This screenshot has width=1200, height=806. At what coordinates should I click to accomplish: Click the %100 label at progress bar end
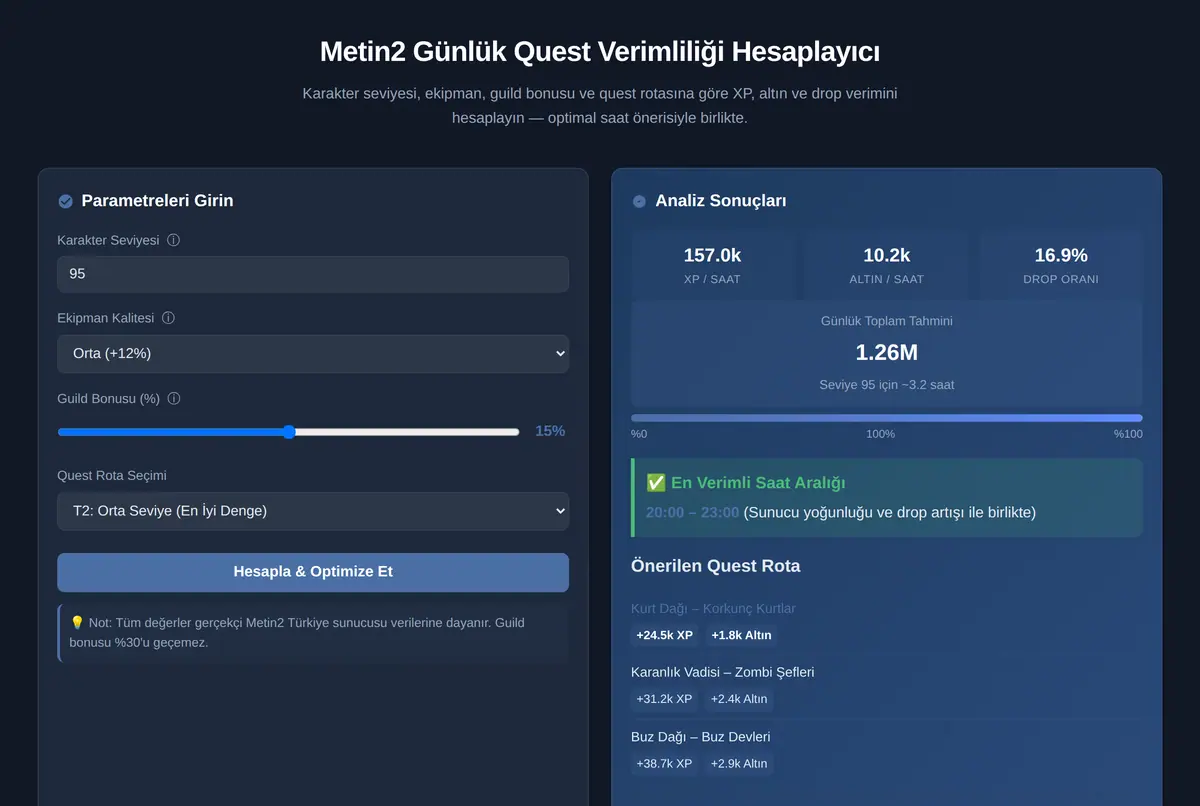(1128, 434)
